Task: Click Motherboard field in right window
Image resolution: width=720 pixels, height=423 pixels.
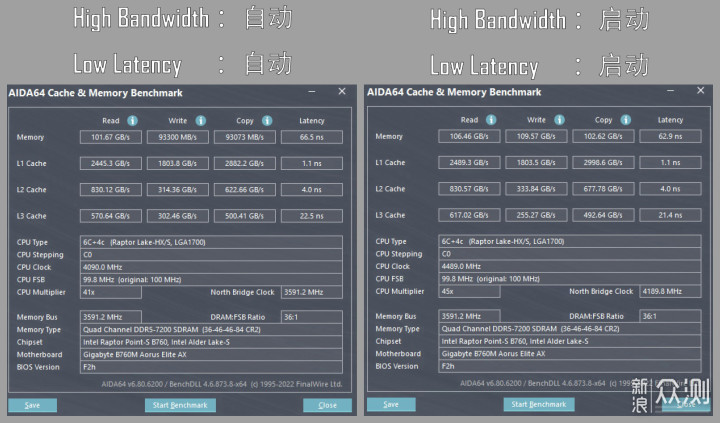Action: pos(570,354)
